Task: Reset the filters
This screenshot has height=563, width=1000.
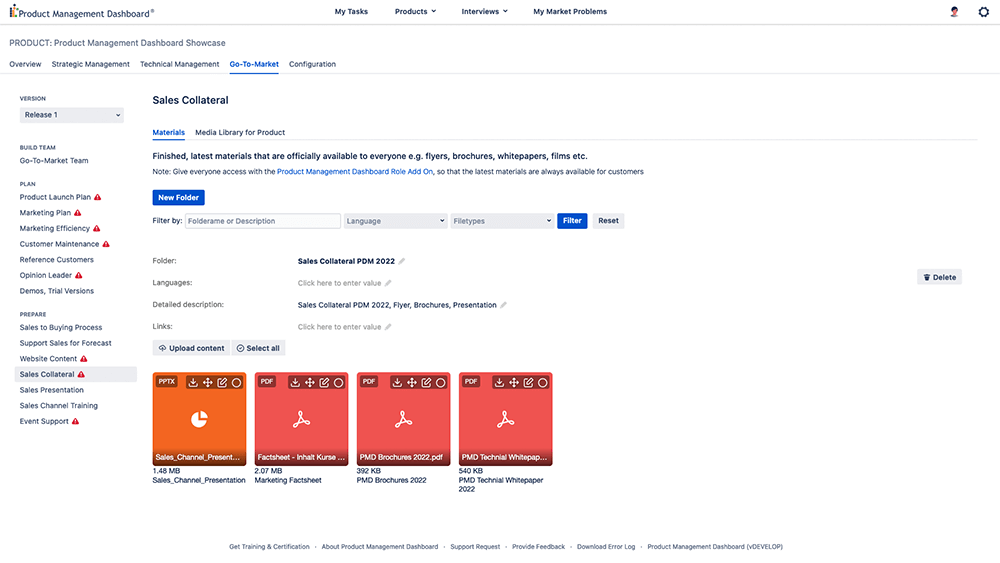Action: click(x=608, y=221)
